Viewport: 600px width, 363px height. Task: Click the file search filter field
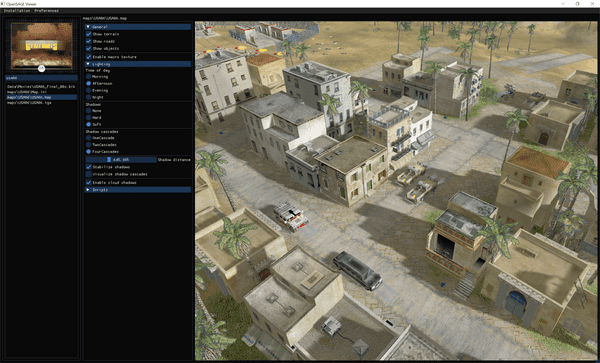point(42,78)
